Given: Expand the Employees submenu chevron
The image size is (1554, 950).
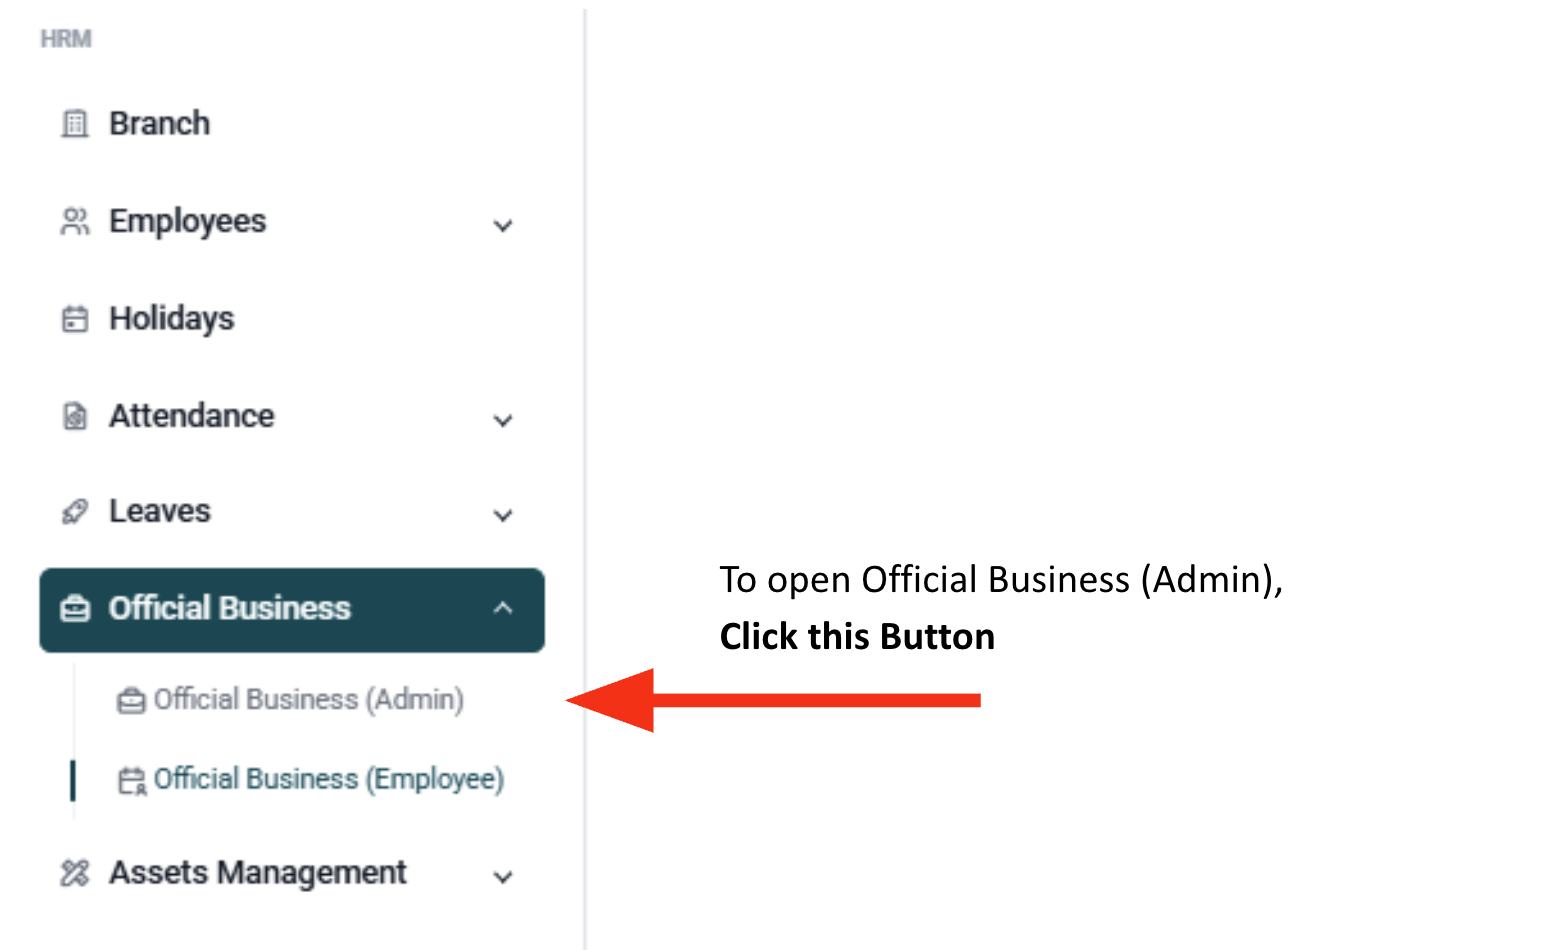Looking at the screenshot, I should 503,225.
